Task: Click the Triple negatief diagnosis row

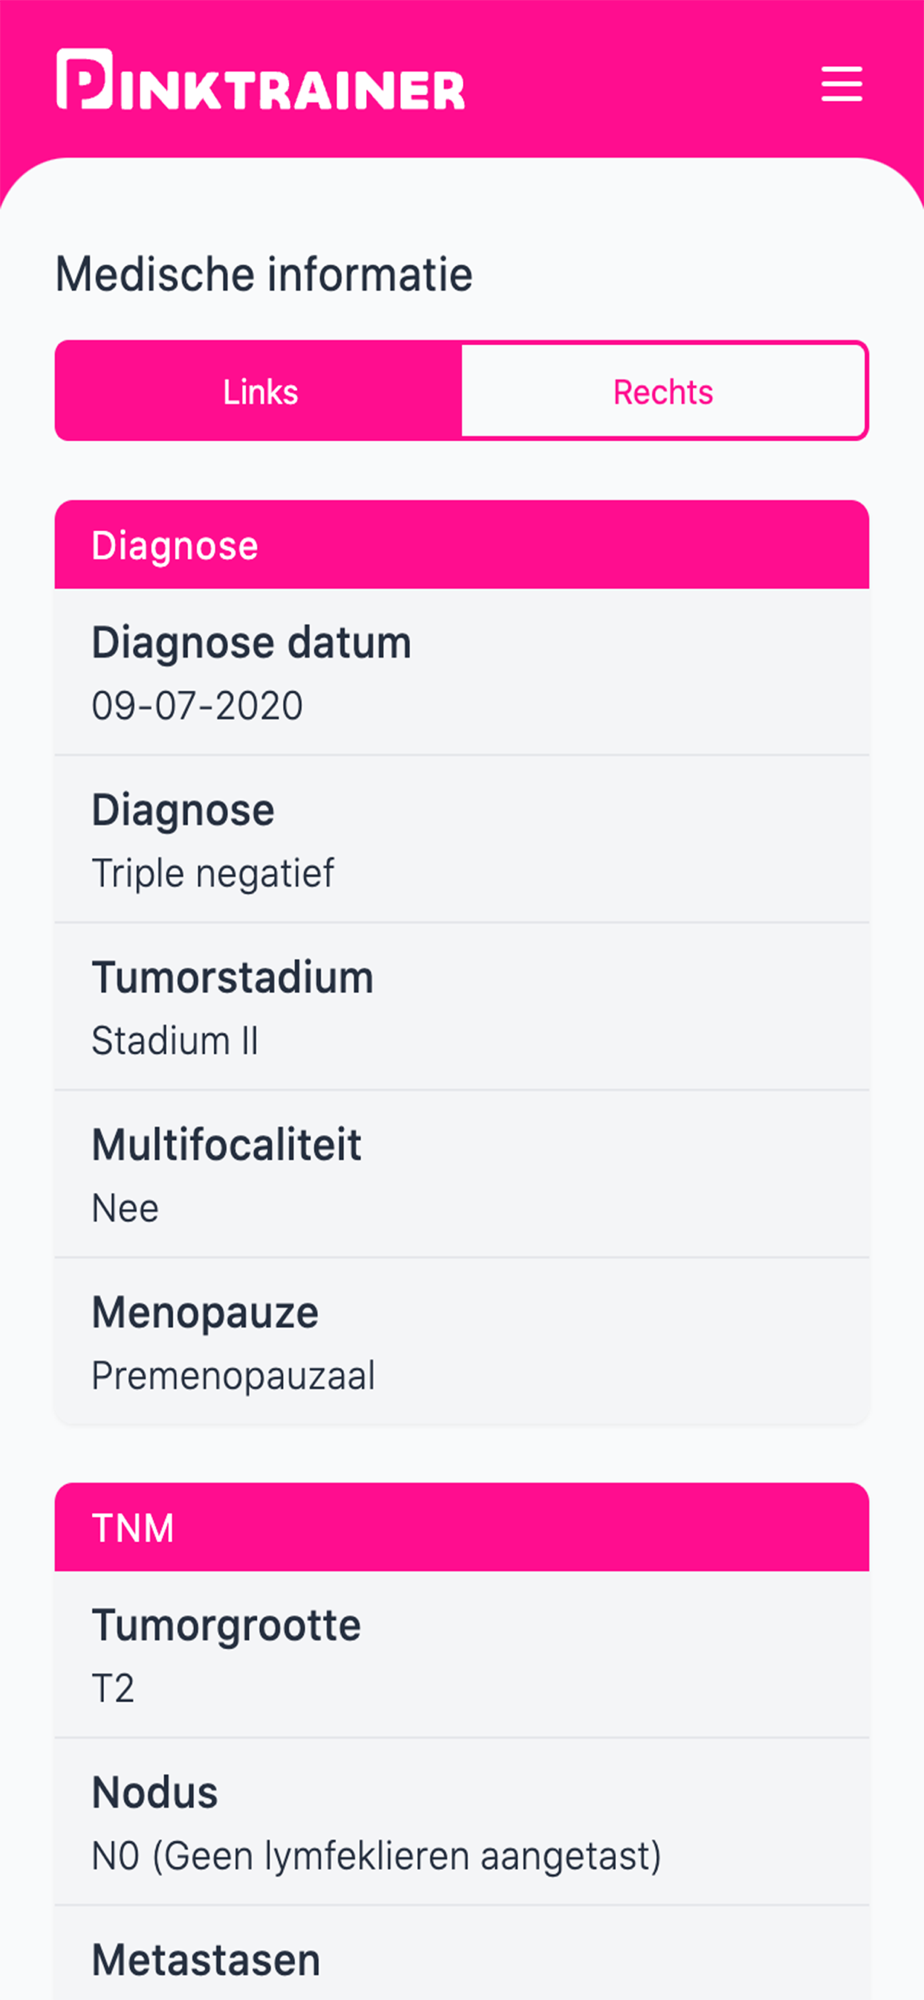Action: pyautogui.click(x=462, y=840)
